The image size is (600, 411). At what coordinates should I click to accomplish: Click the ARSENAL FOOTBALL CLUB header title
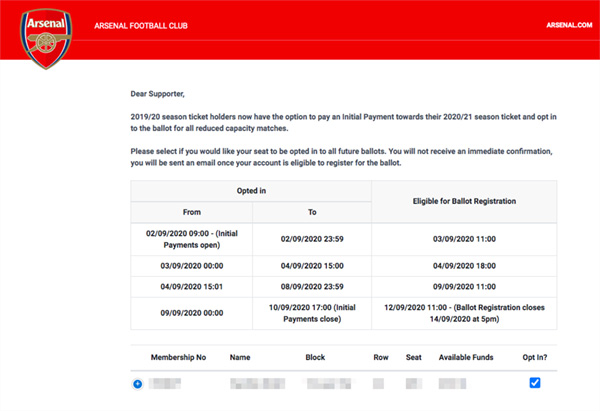click(x=141, y=26)
